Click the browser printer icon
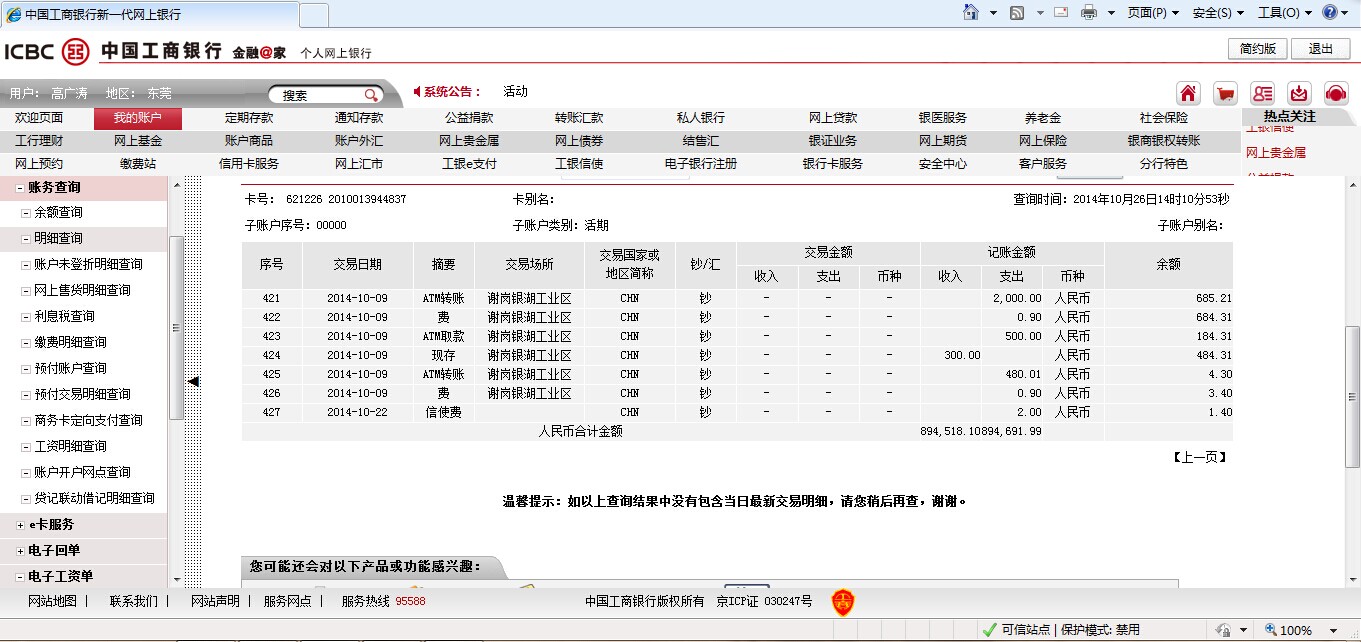 point(1089,13)
